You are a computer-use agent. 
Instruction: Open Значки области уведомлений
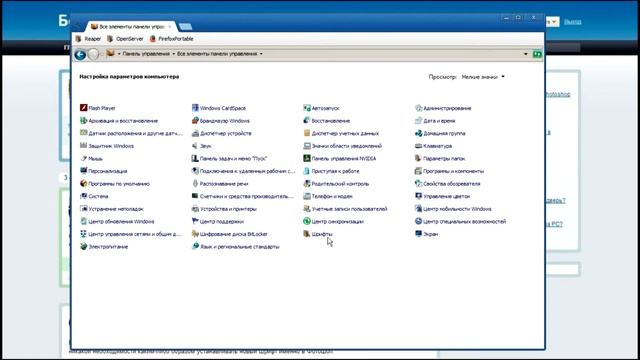pyautogui.click(x=342, y=146)
